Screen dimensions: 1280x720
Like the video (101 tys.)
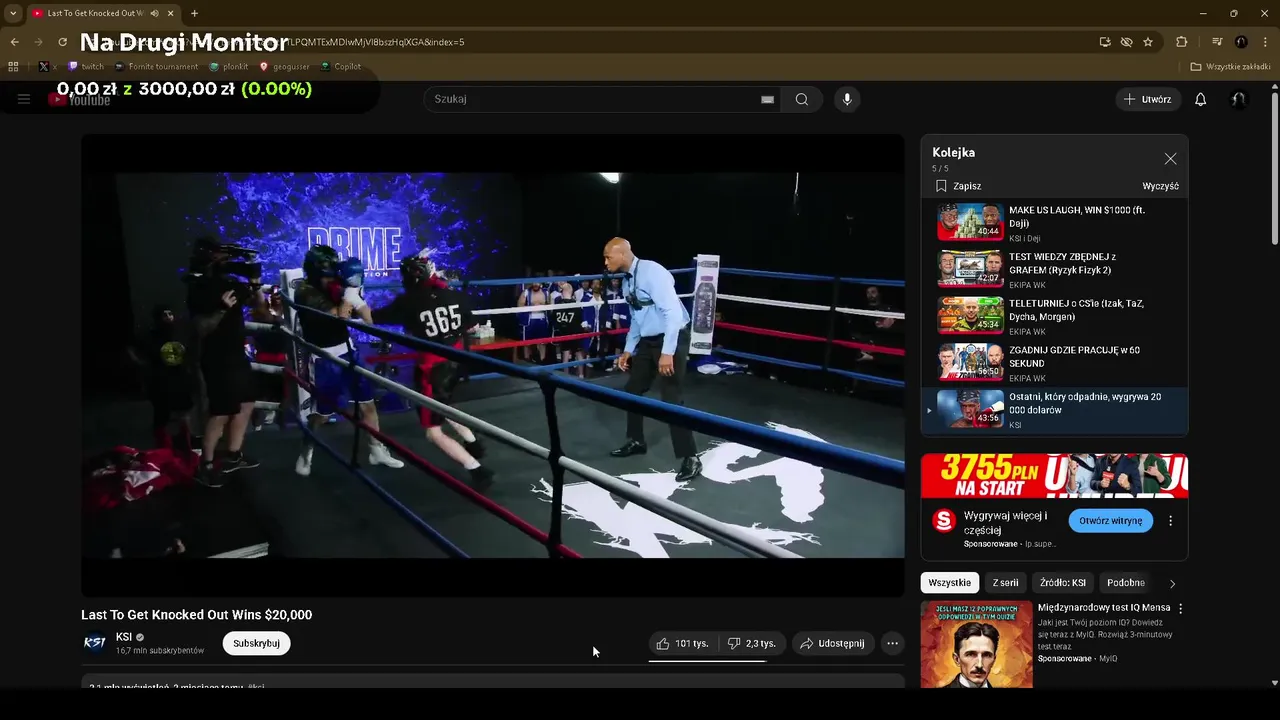pyautogui.click(x=682, y=643)
